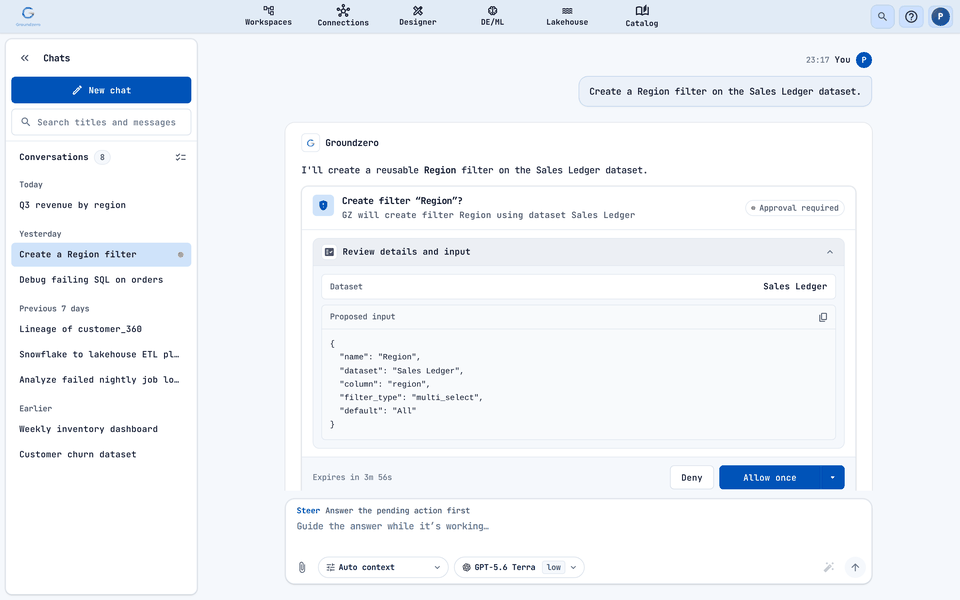
Task: Click the Steer label above the input
Action: [x=308, y=511]
